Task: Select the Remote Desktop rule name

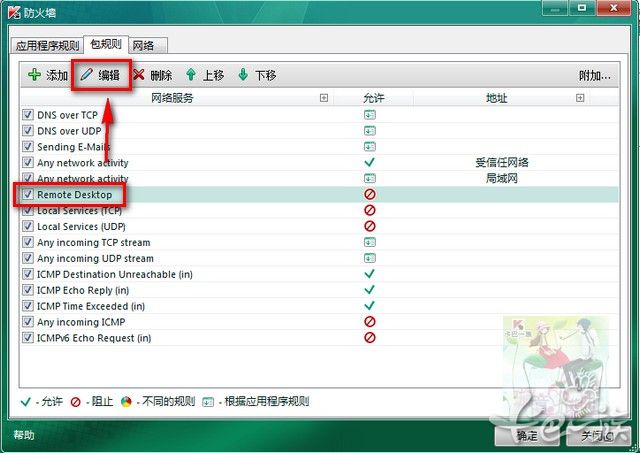Action: point(75,195)
